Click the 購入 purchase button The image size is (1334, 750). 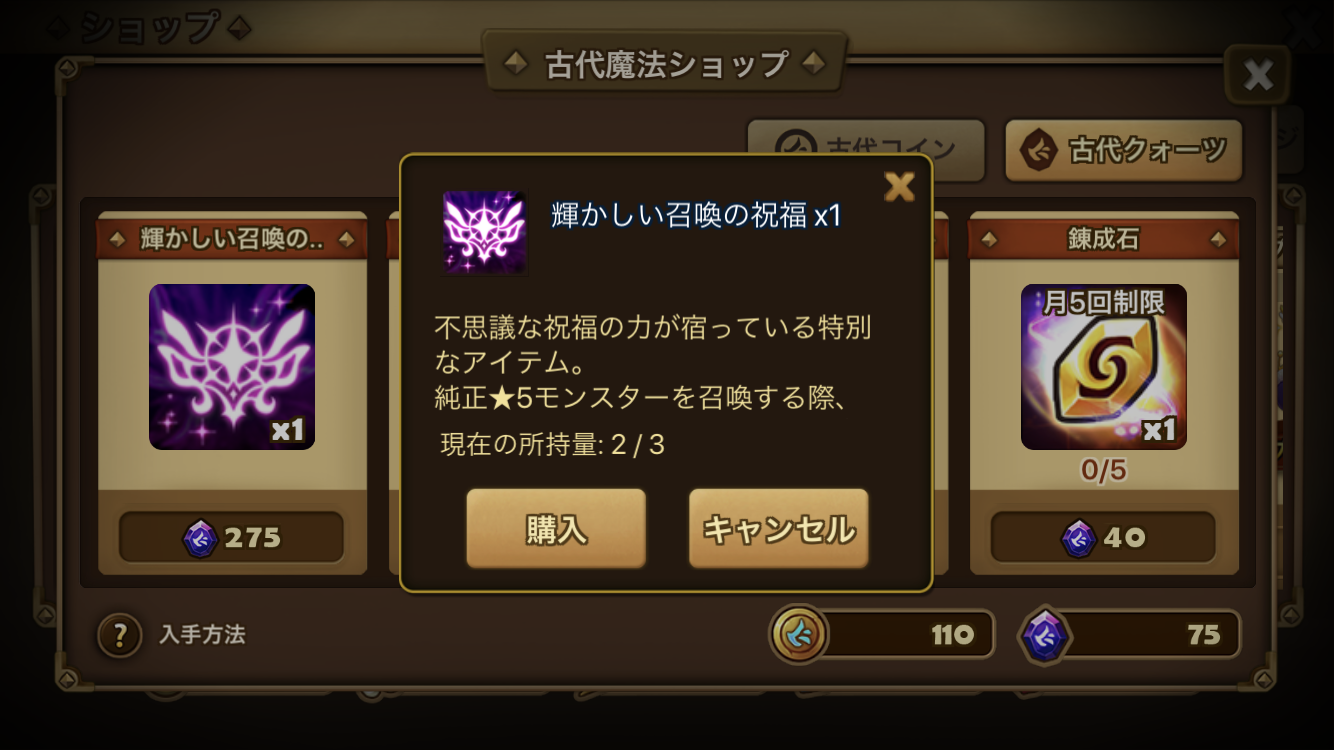coord(556,529)
